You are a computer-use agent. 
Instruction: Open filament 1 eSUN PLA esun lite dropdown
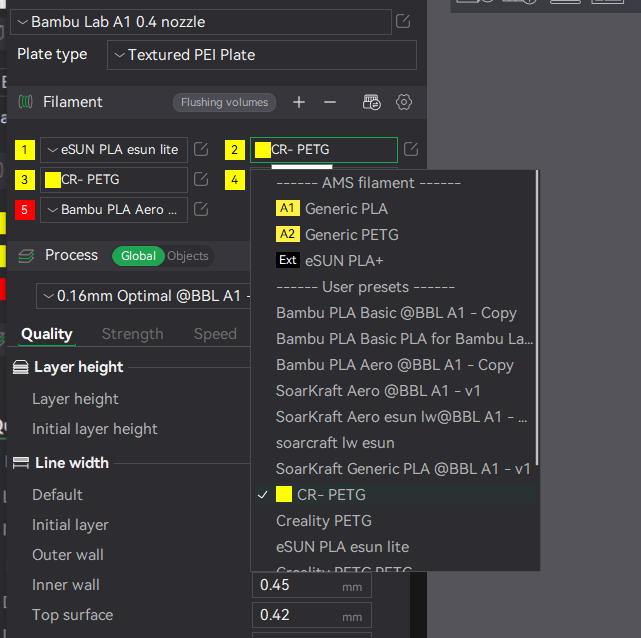click(114, 150)
